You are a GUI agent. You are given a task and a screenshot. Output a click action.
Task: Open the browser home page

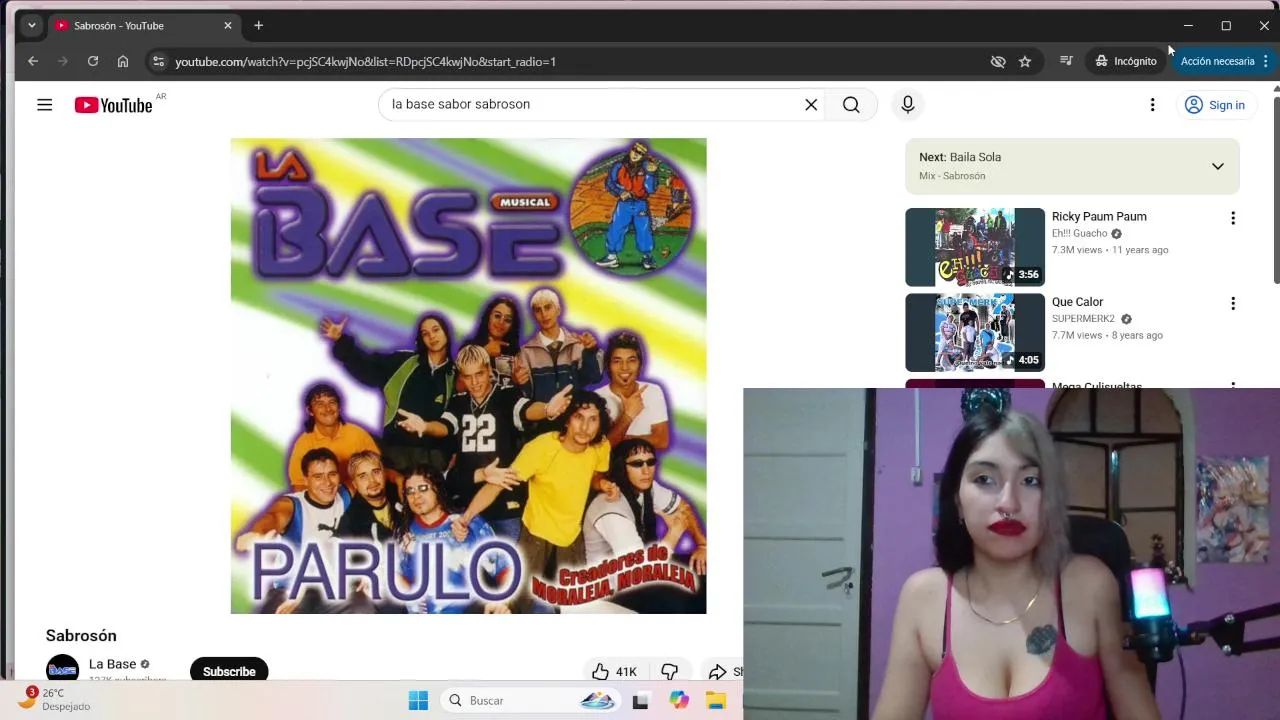(x=122, y=61)
